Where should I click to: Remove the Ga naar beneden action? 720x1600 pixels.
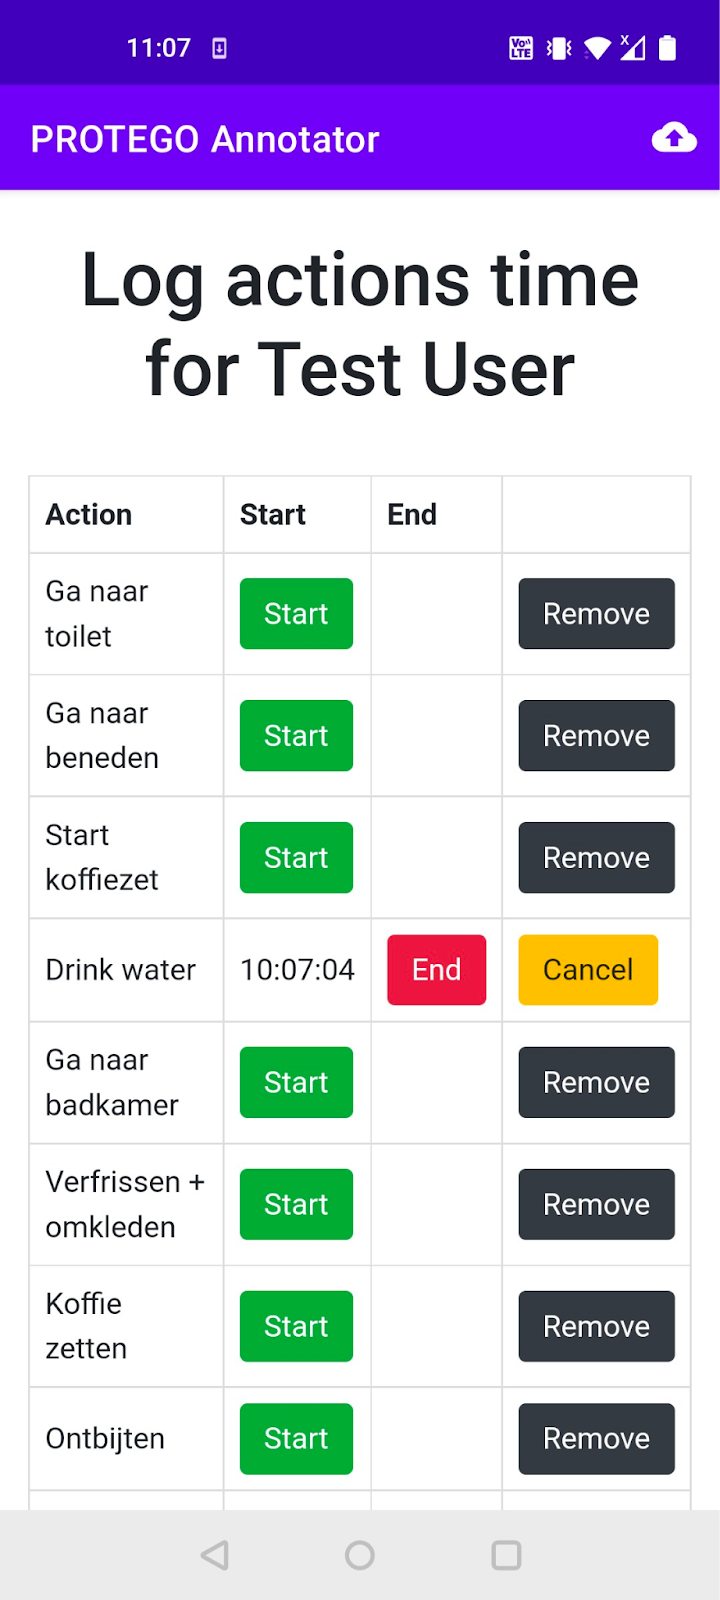point(596,735)
